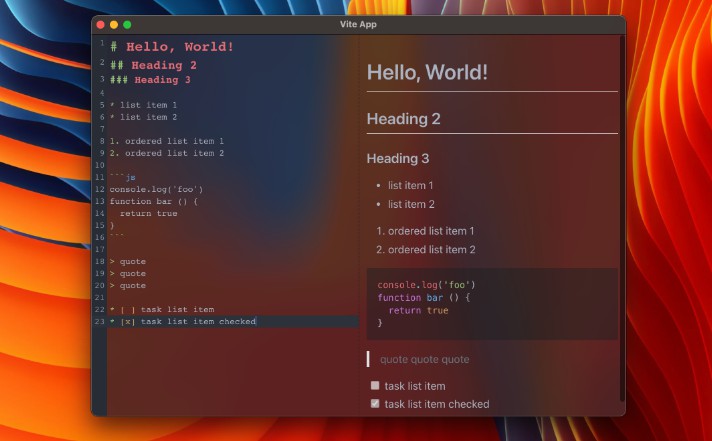Click the '# Hello, World!' line in editor
The height and width of the screenshot is (441, 712).
click(x=172, y=47)
